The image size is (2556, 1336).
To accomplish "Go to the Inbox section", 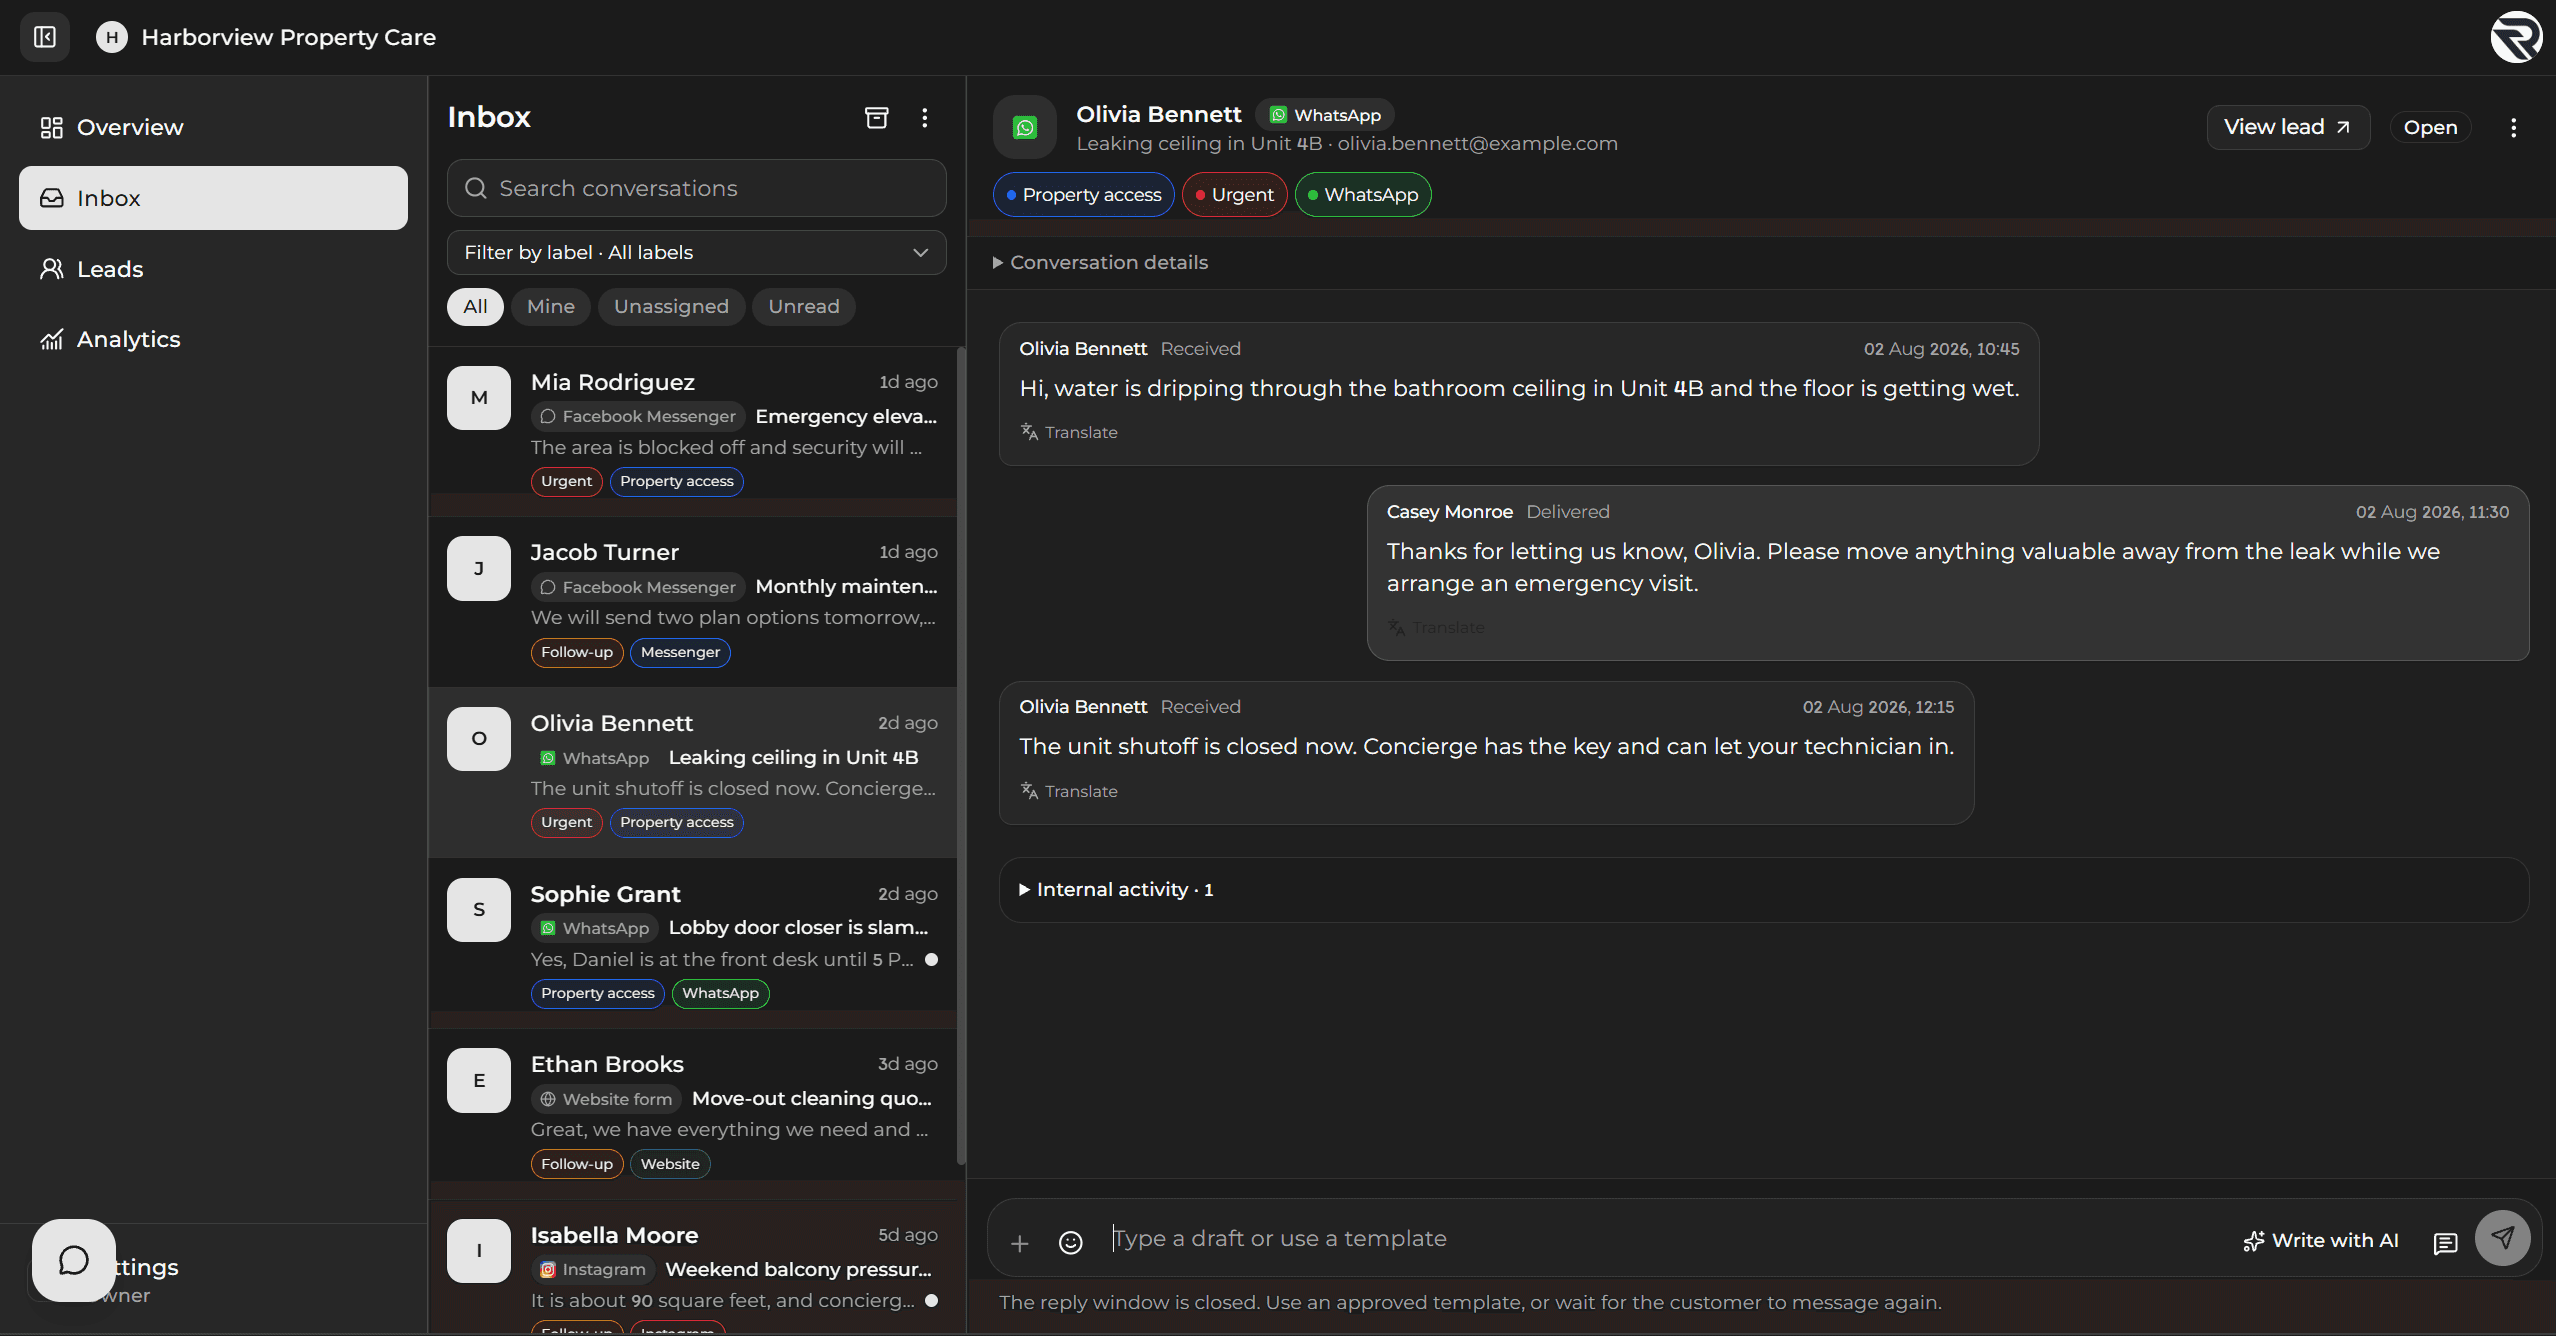I will coord(213,198).
